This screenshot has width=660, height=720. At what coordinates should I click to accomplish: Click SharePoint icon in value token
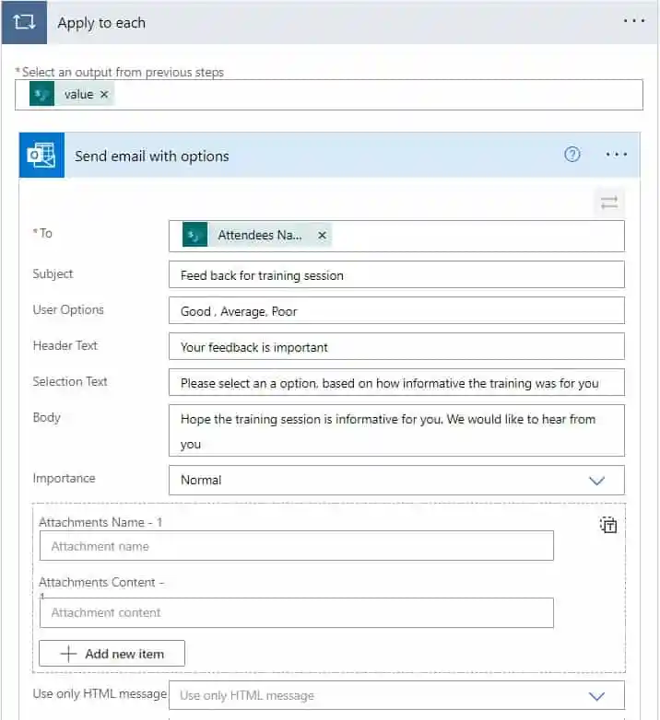pos(41,94)
